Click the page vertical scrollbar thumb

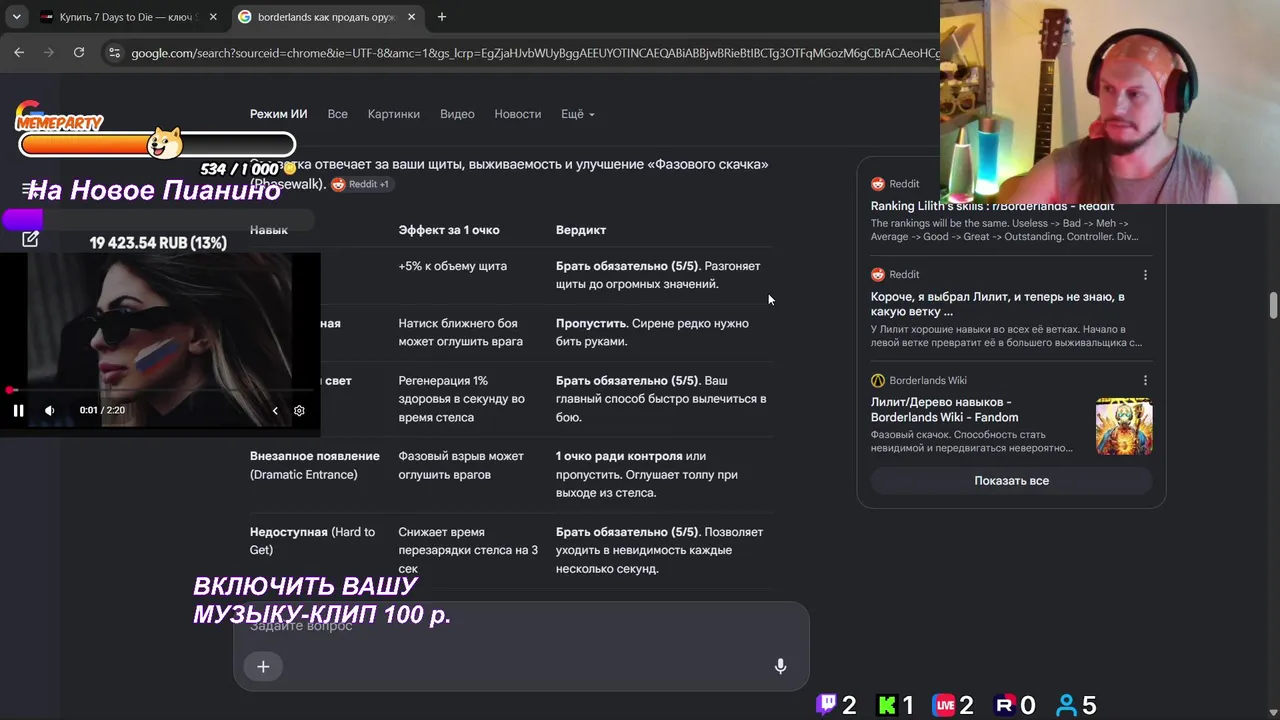(x=1273, y=305)
